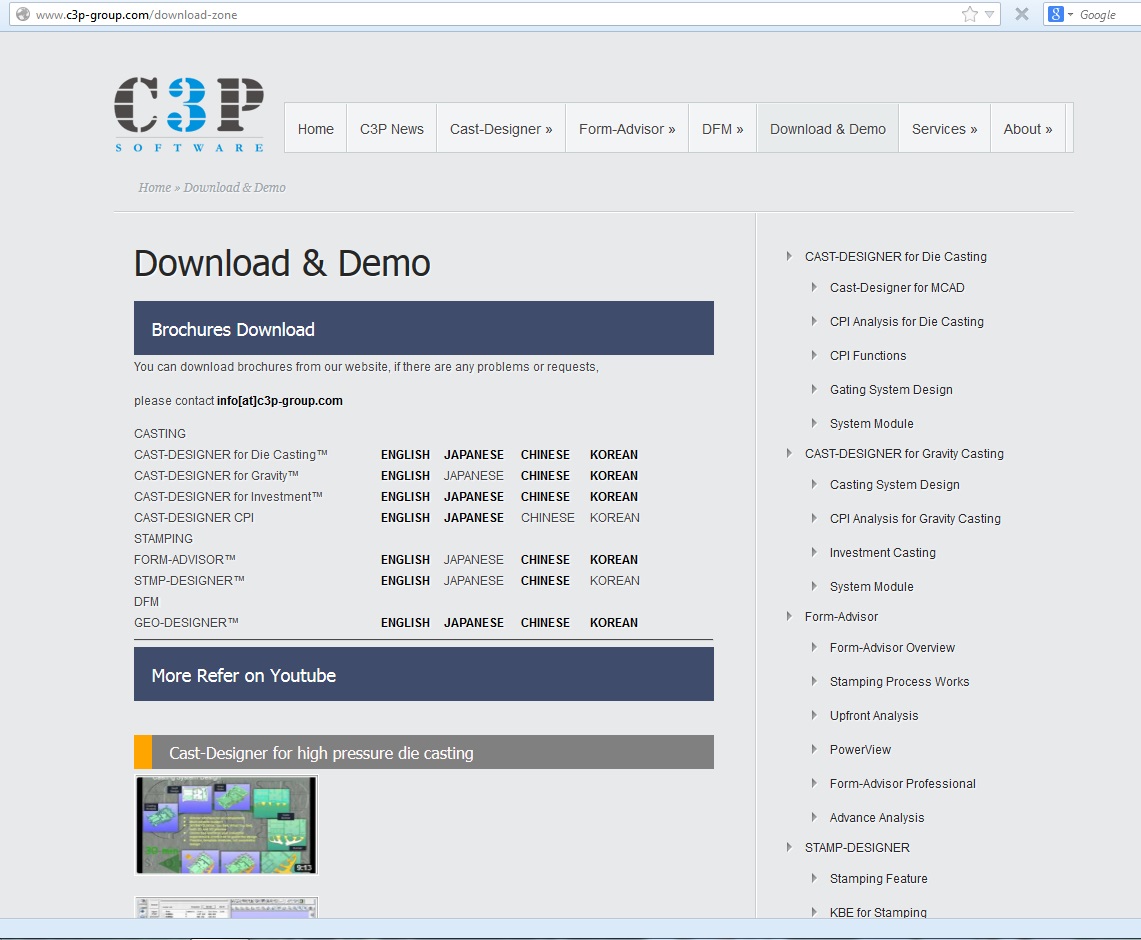Image resolution: width=1141 pixels, height=940 pixels.
Task: Get JAPANESE brochure for CAST-DESIGNER for Investment
Action: click(x=474, y=497)
